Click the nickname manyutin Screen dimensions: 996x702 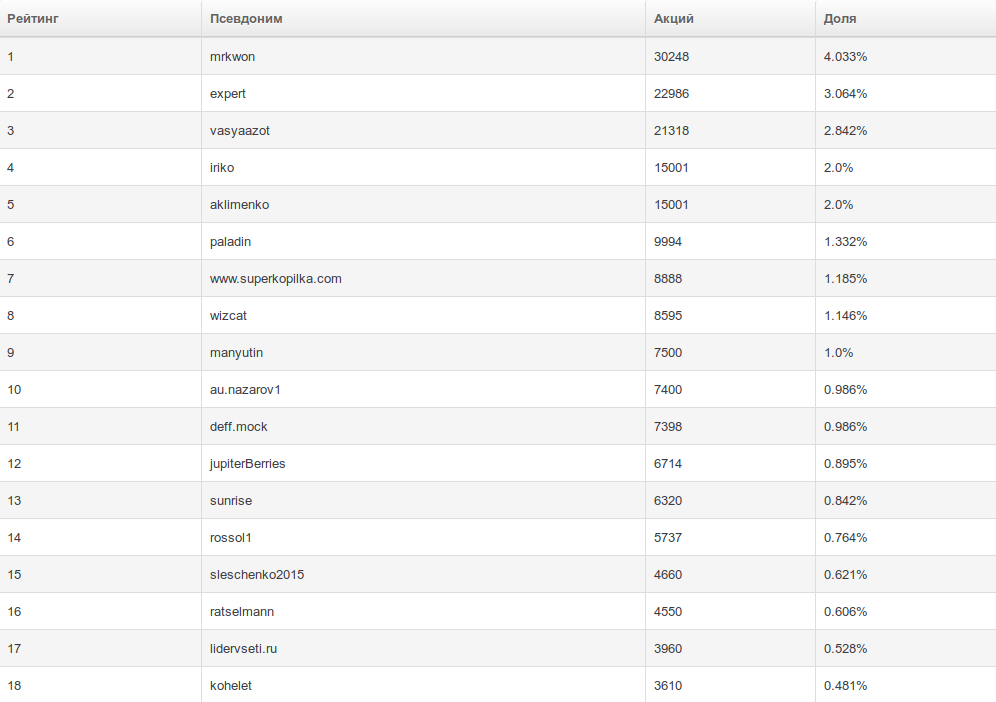pyautogui.click(x=236, y=353)
